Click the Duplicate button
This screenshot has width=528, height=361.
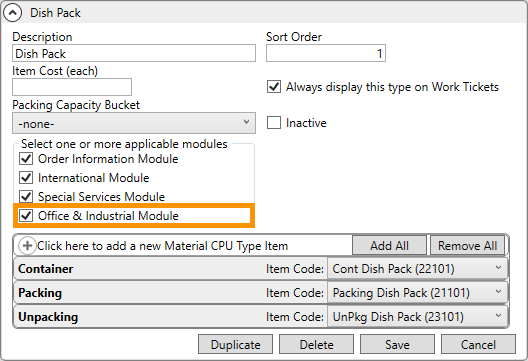coord(235,344)
